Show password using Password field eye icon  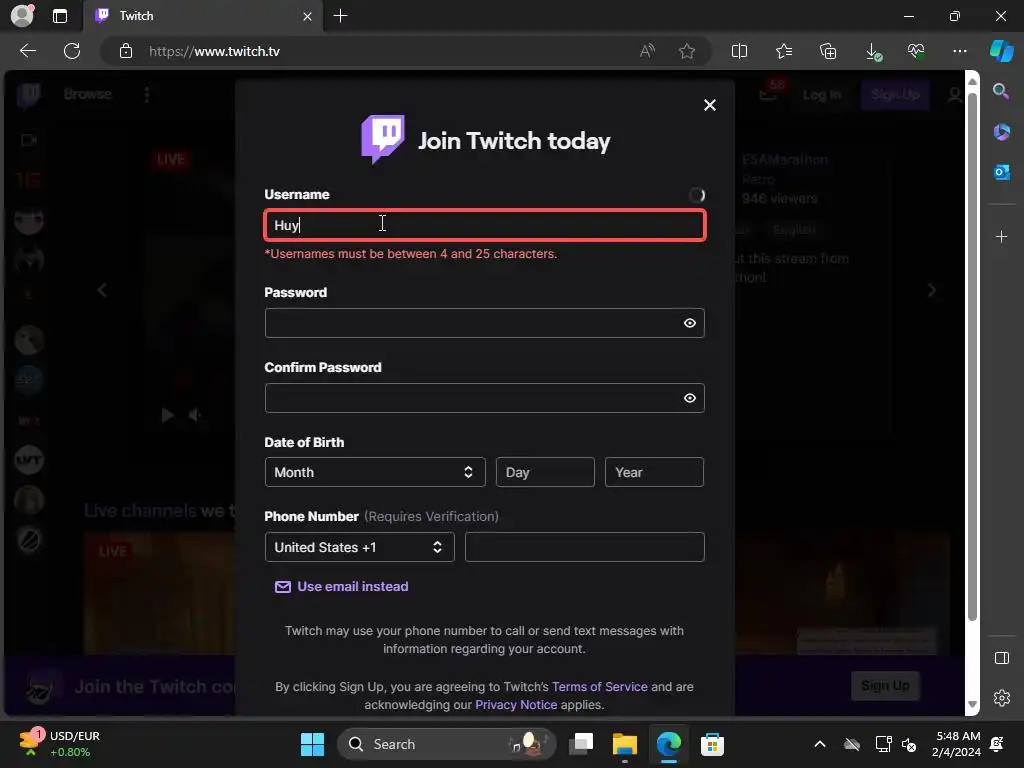[x=690, y=323]
